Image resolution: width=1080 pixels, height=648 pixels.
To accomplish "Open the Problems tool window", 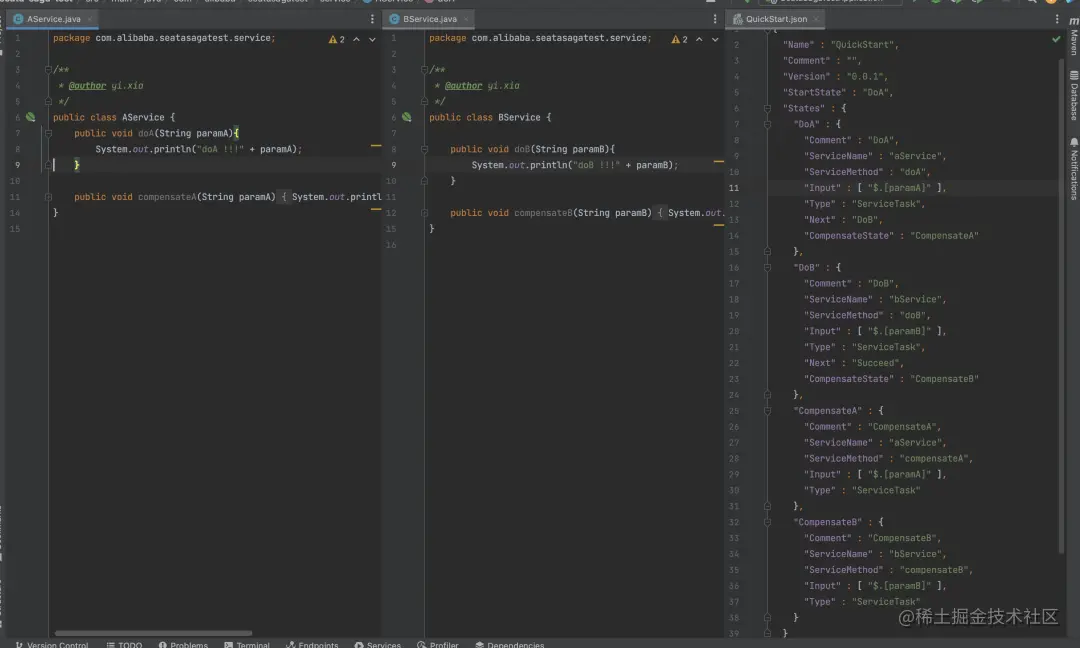I will (x=183, y=645).
